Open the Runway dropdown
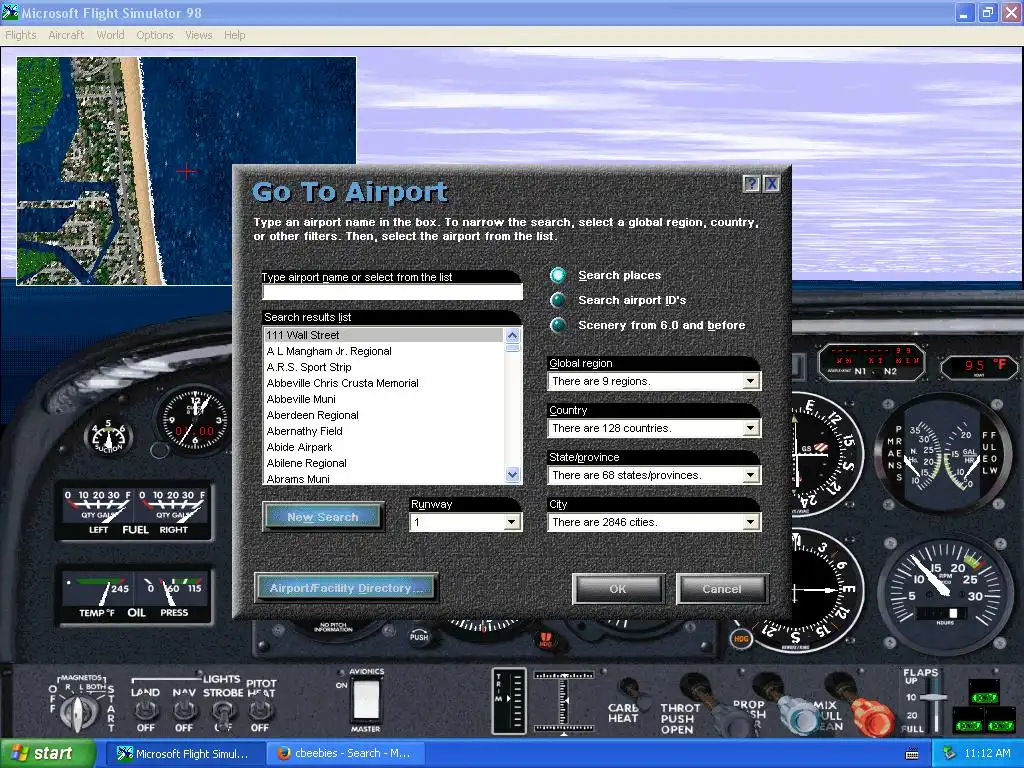1024x768 pixels. (511, 522)
